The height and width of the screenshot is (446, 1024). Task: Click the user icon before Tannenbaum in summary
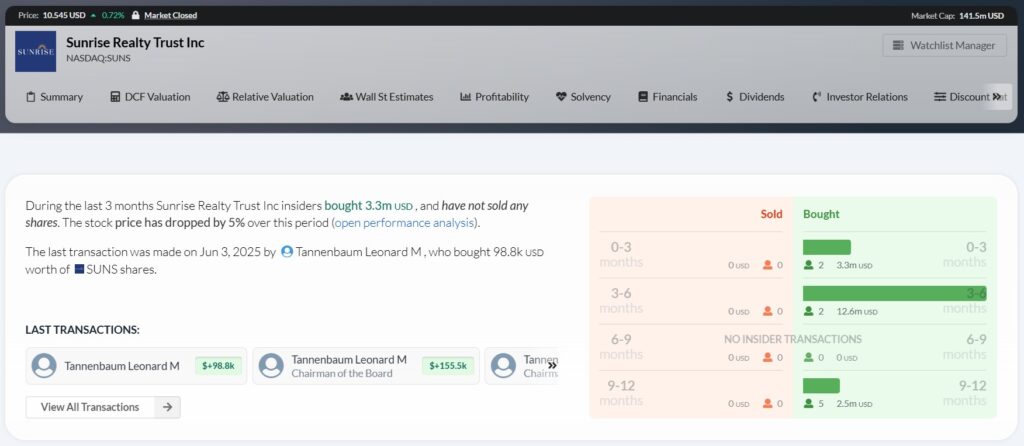pos(287,251)
